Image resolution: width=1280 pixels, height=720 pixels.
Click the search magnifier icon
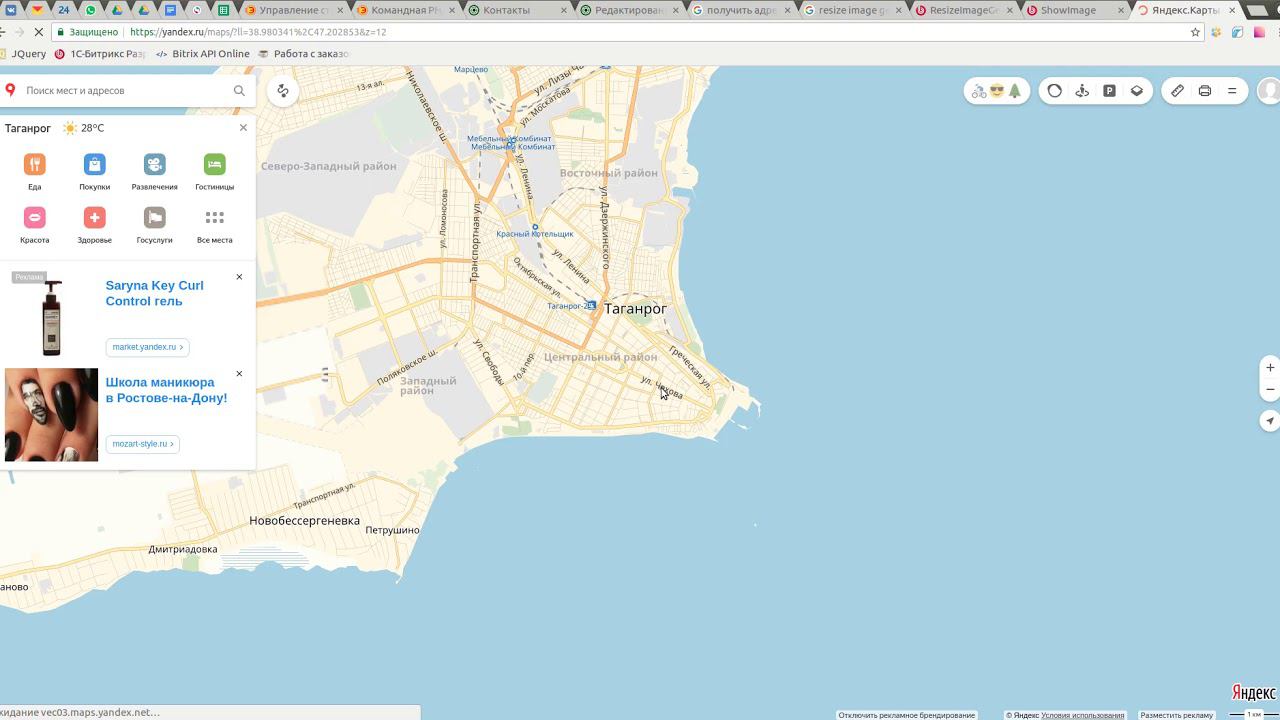coord(239,91)
